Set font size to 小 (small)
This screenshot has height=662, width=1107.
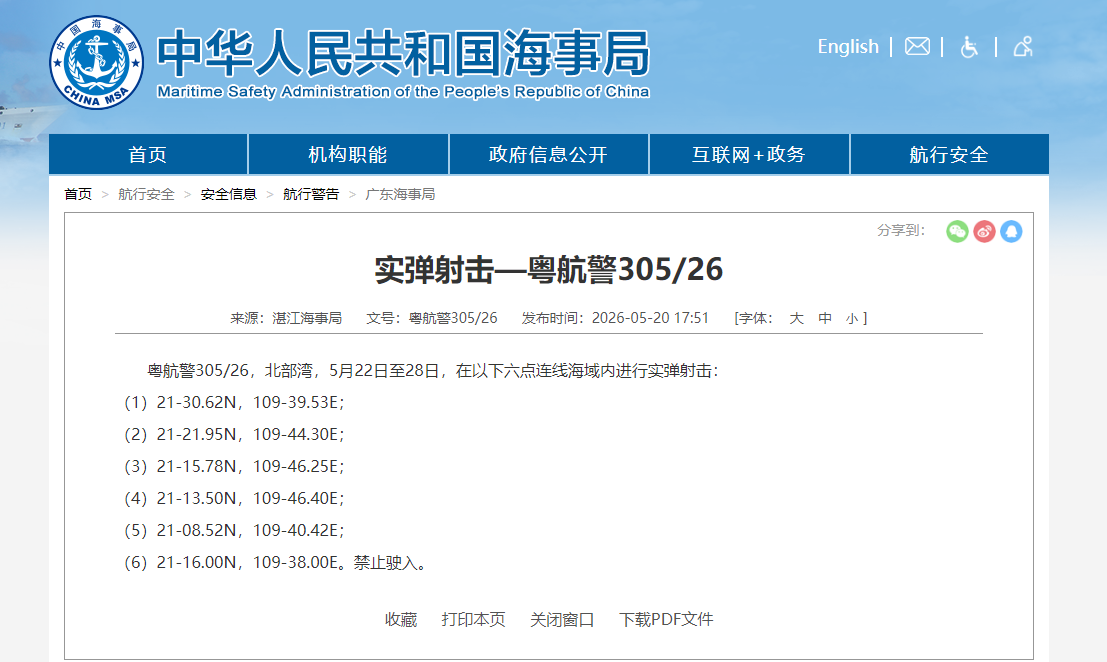click(x=852, y=318)
